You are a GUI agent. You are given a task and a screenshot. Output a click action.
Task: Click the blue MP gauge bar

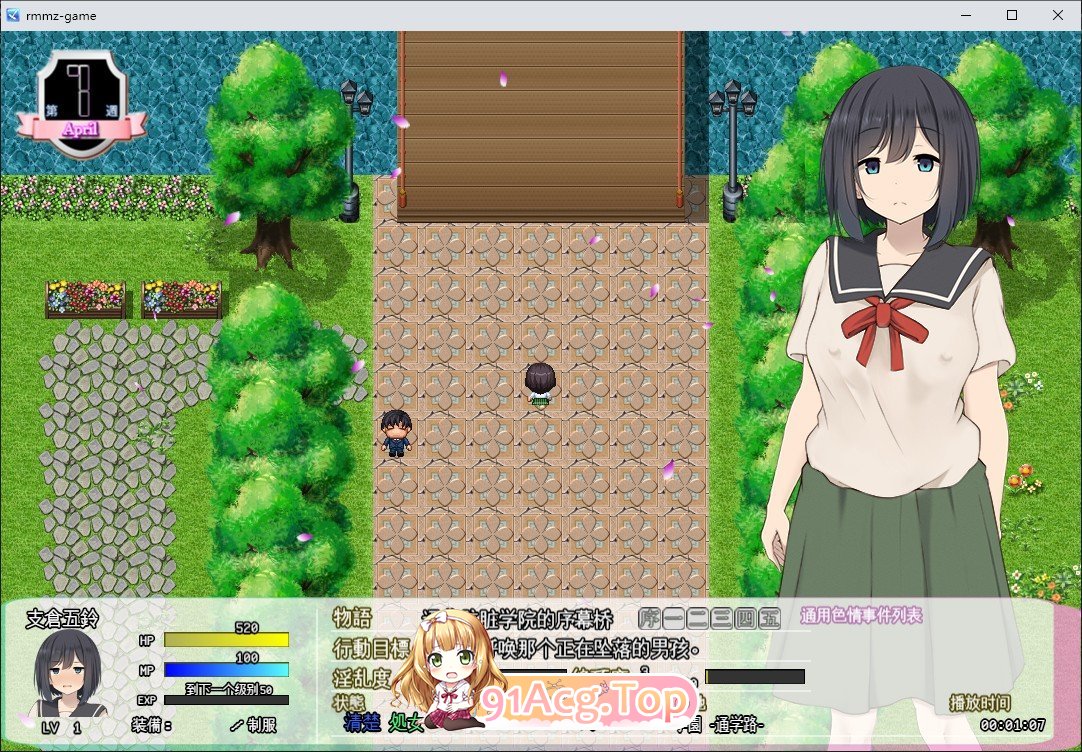pyautogui.click(x=226, y=670)
